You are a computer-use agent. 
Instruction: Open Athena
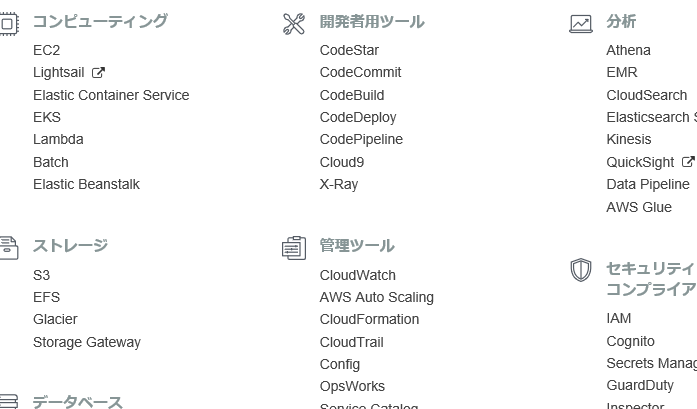click(629, 50)
